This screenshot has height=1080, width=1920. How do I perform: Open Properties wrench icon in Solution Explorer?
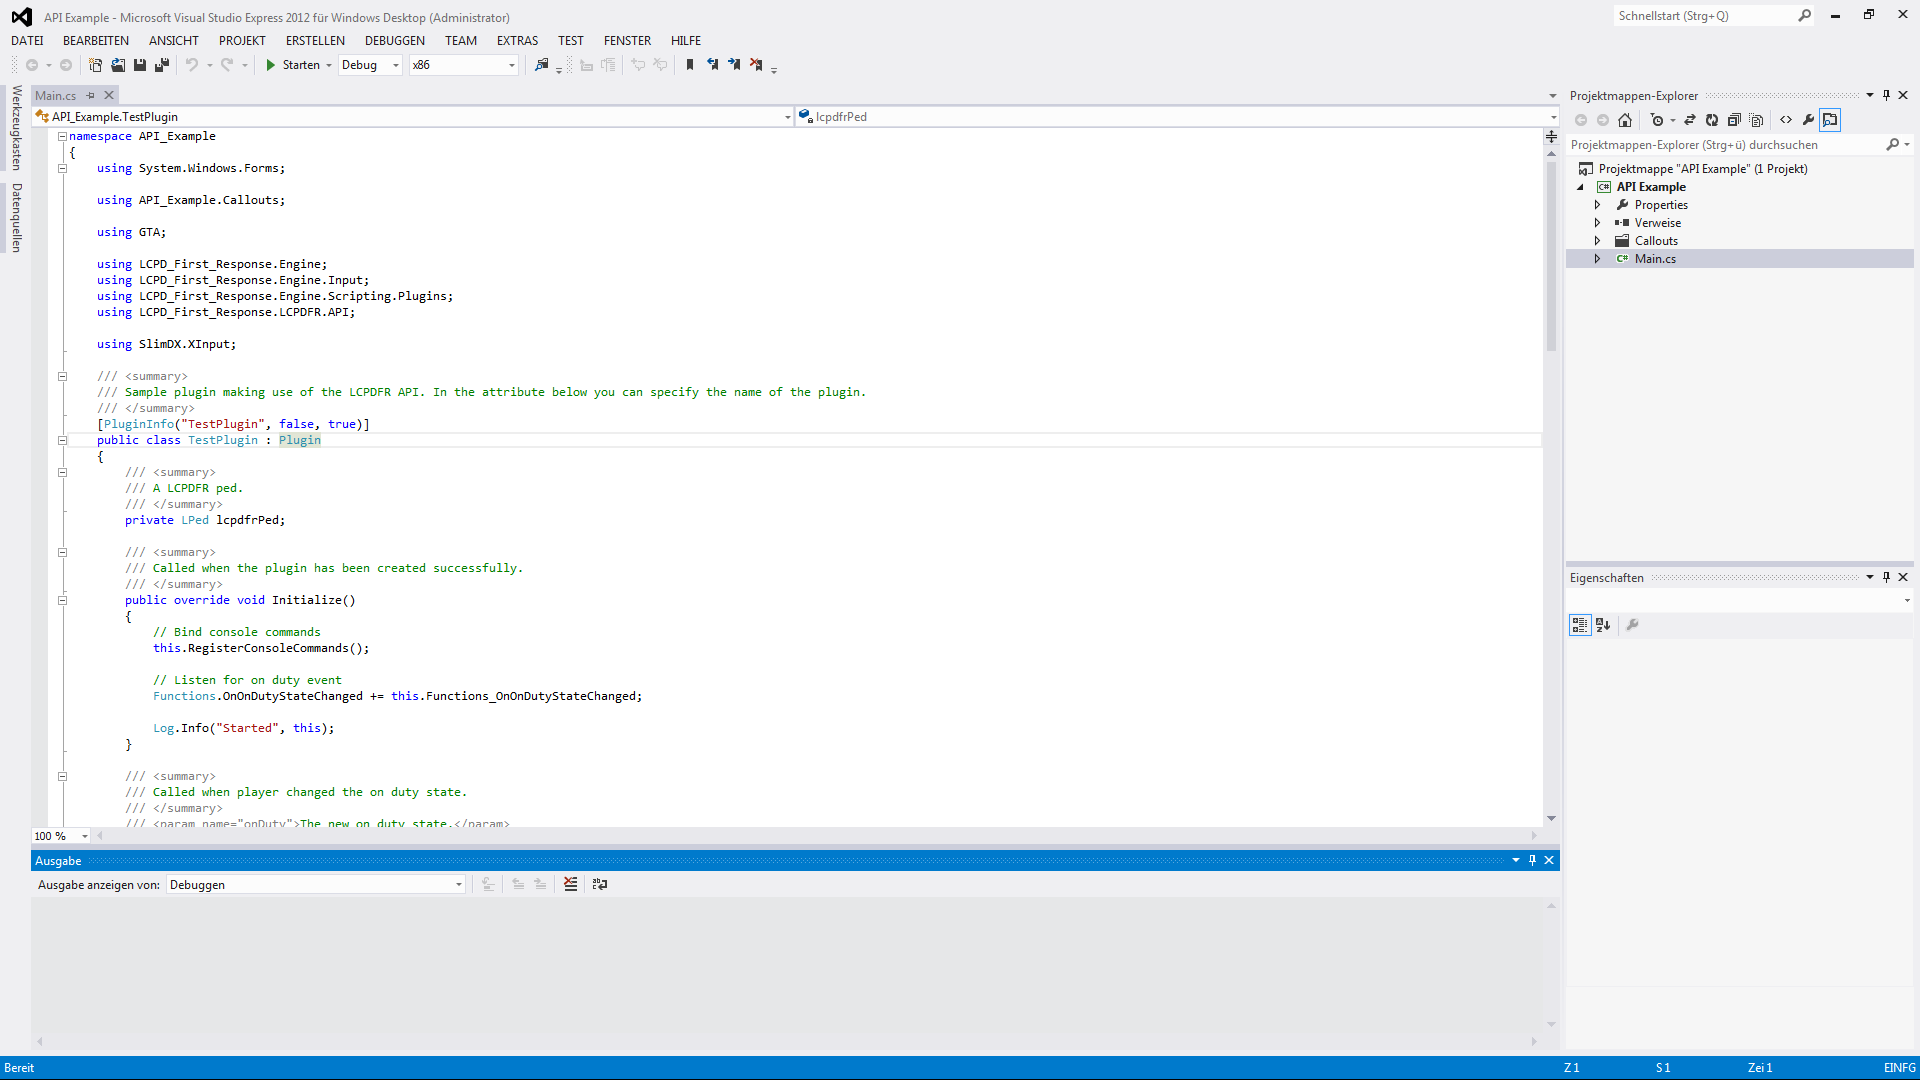1808,120
